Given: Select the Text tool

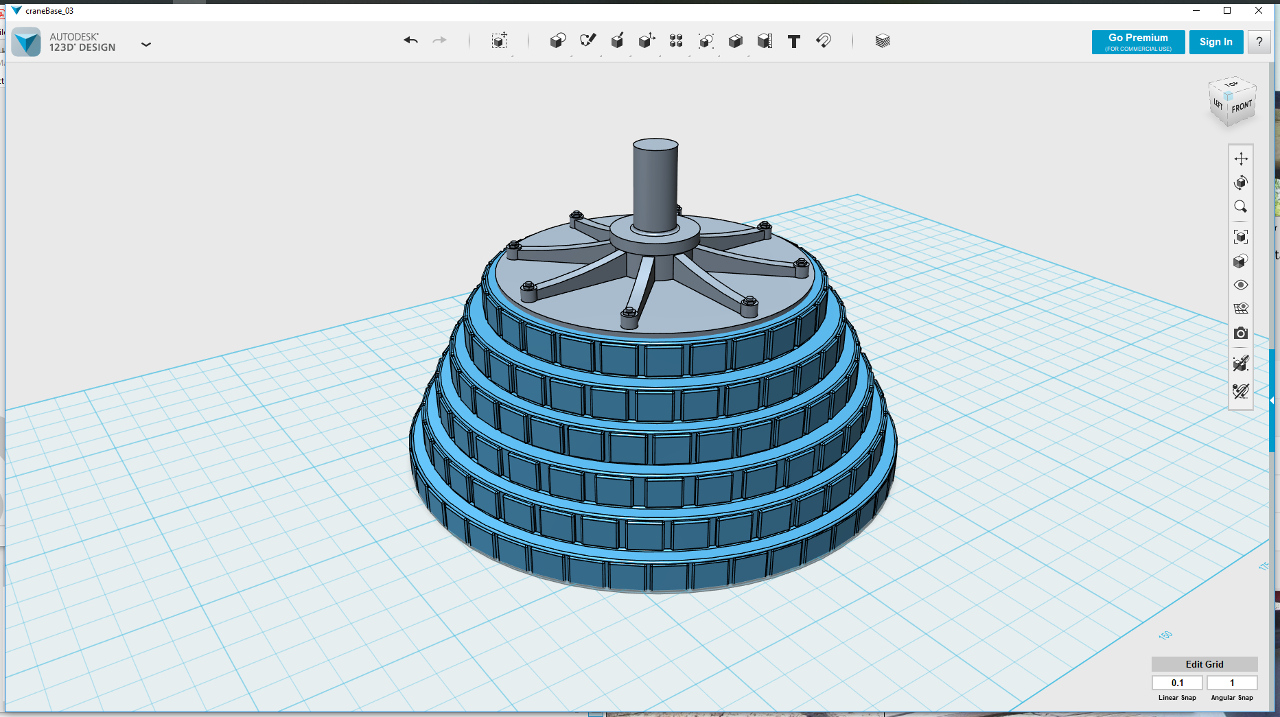Looking at the screenshot, I should tap(794, 41).
